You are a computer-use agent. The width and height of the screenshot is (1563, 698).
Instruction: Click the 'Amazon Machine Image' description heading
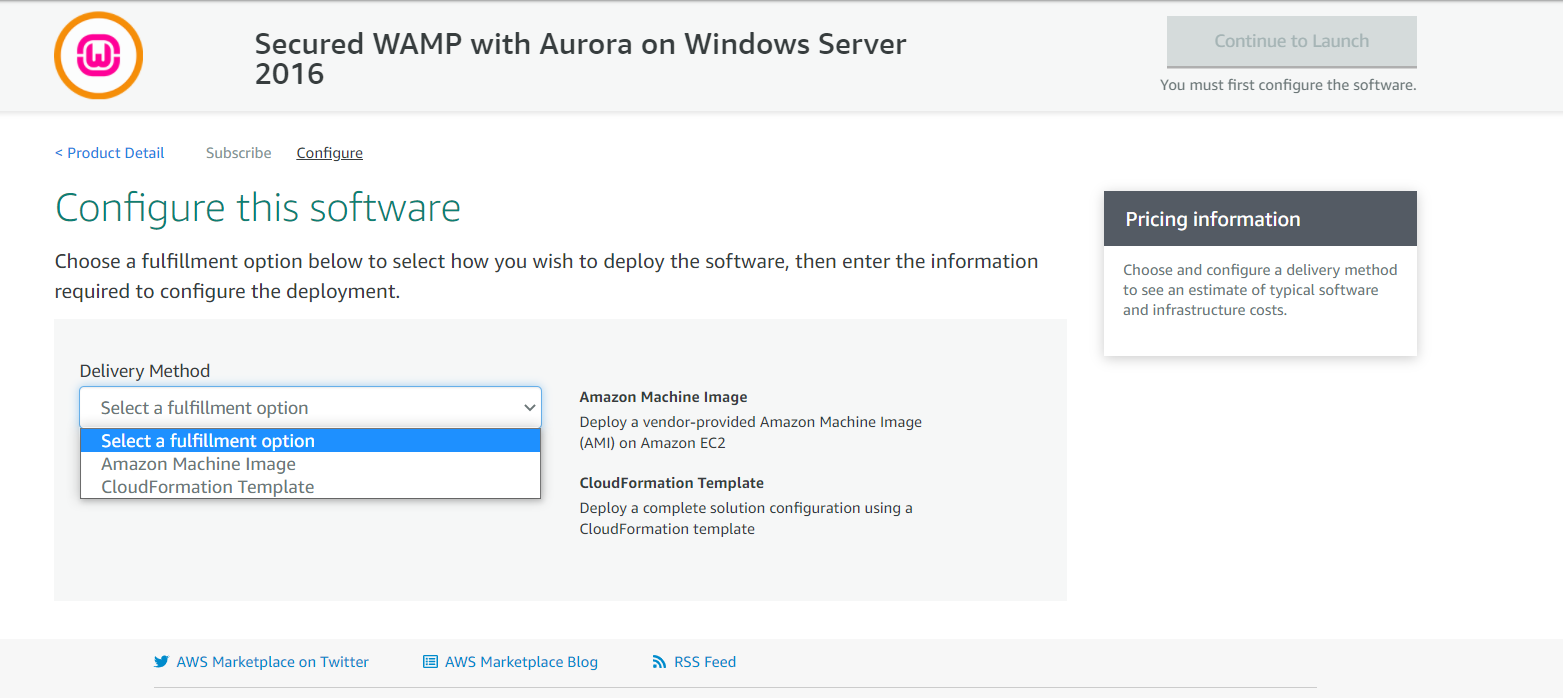click(664, 397)
